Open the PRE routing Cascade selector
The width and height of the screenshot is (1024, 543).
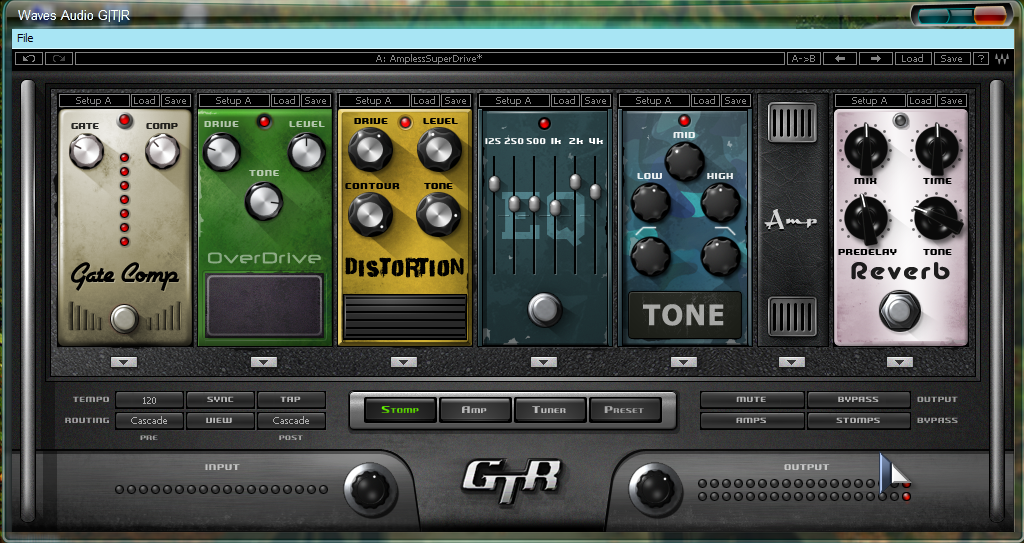(x=149, y=421)
